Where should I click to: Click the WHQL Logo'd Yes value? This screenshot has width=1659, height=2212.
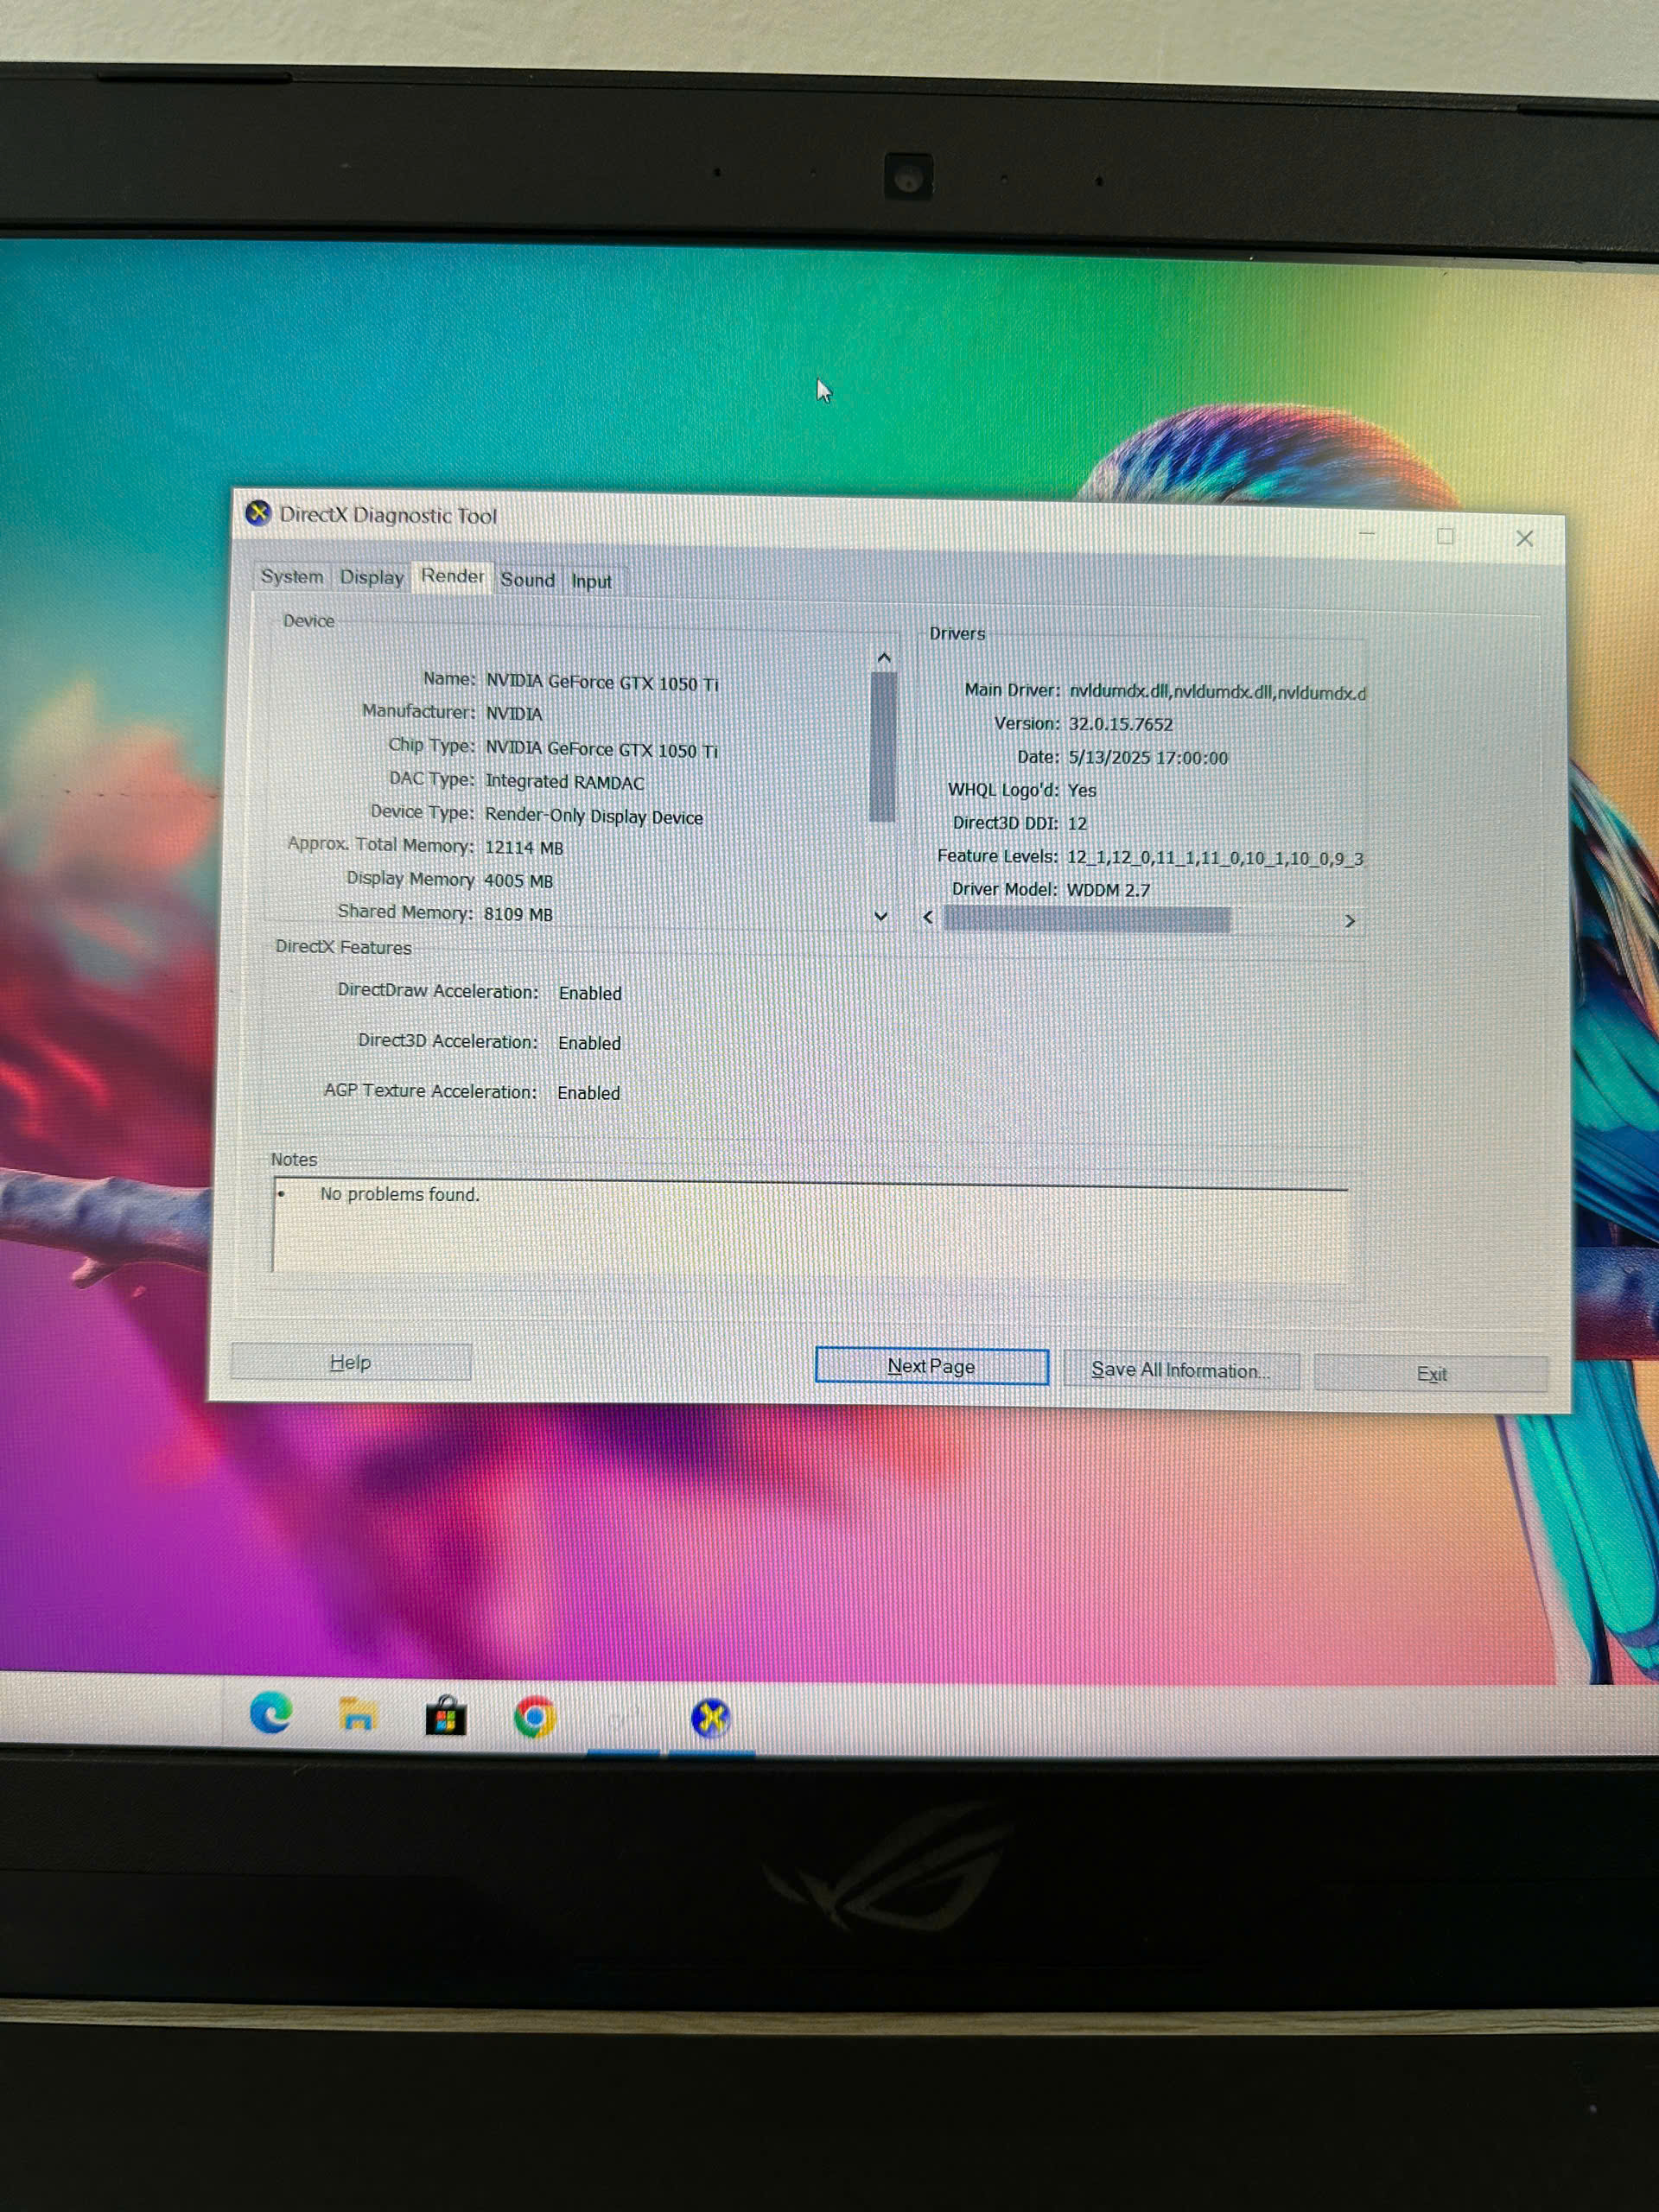(1082, 791)
